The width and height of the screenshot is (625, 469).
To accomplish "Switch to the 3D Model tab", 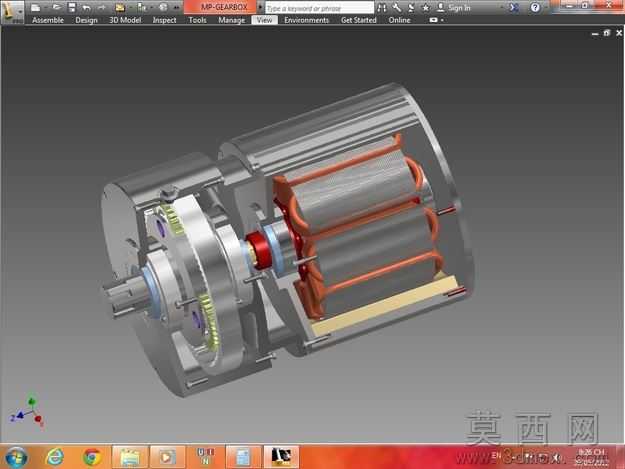I will click(125, 20).
